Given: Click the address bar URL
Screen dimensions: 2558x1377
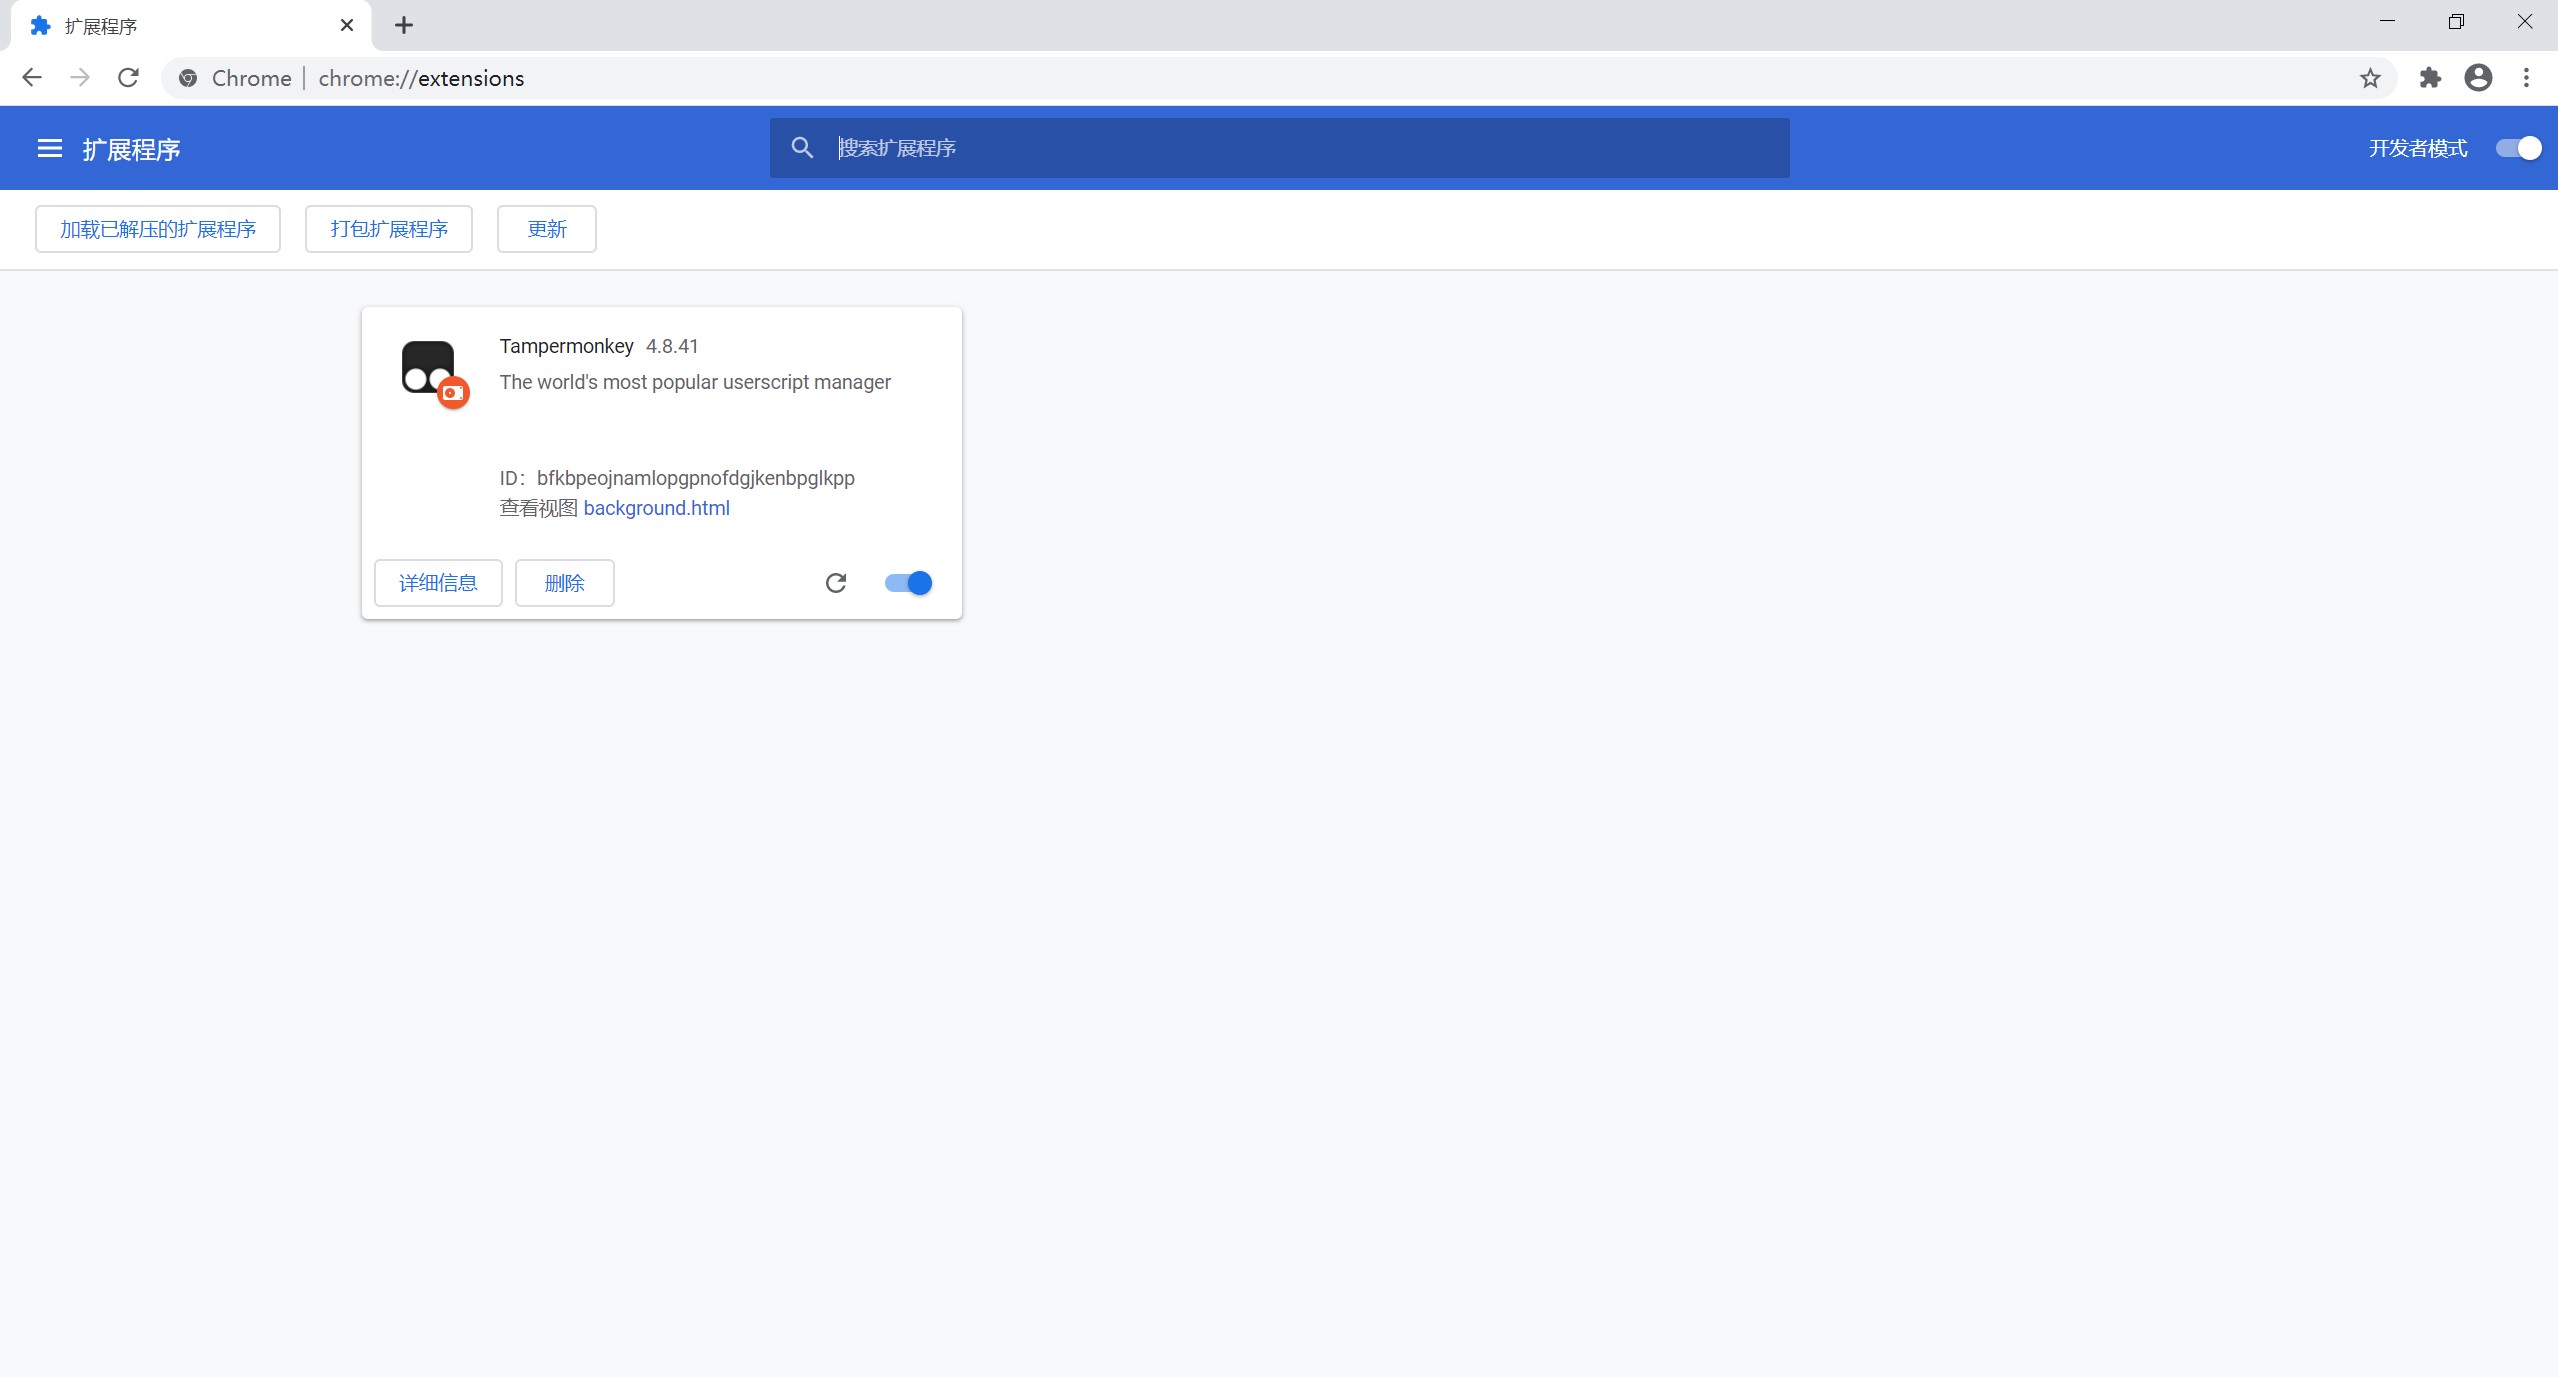Looking at the screenshot, I should (x=421, y=78).
